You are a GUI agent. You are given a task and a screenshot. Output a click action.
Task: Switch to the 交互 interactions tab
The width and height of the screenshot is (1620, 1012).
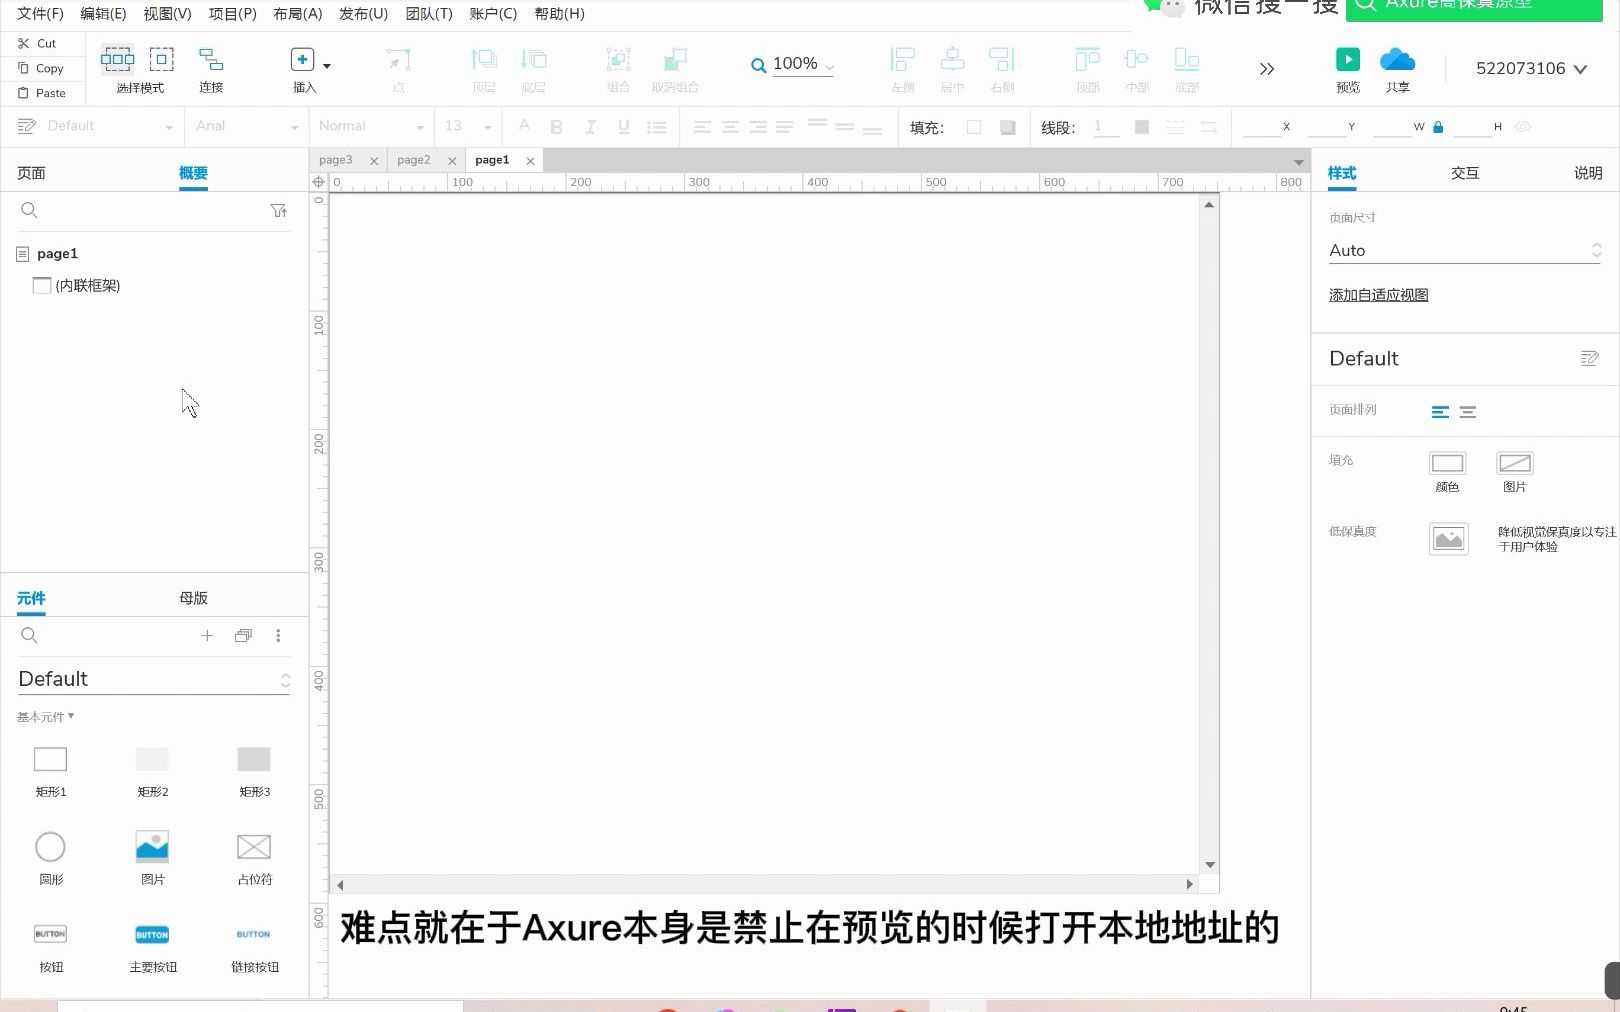[1465, 173]
